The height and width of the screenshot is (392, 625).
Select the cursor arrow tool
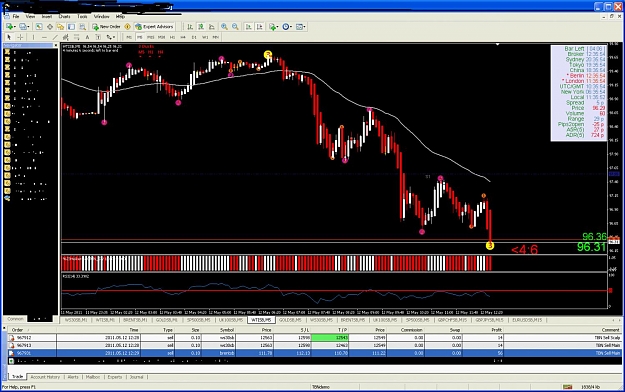pos(9,37)
